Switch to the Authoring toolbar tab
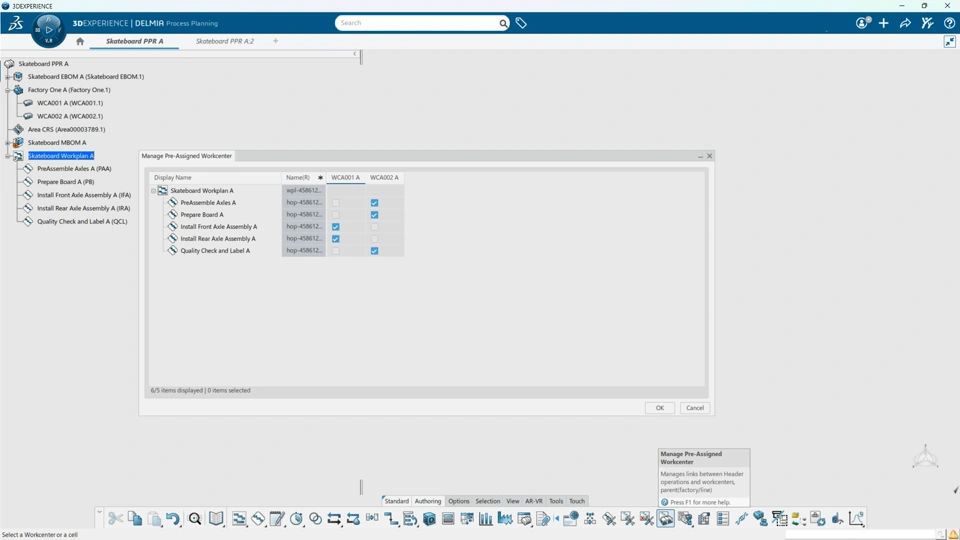960x540 pixels. (427, 501)
